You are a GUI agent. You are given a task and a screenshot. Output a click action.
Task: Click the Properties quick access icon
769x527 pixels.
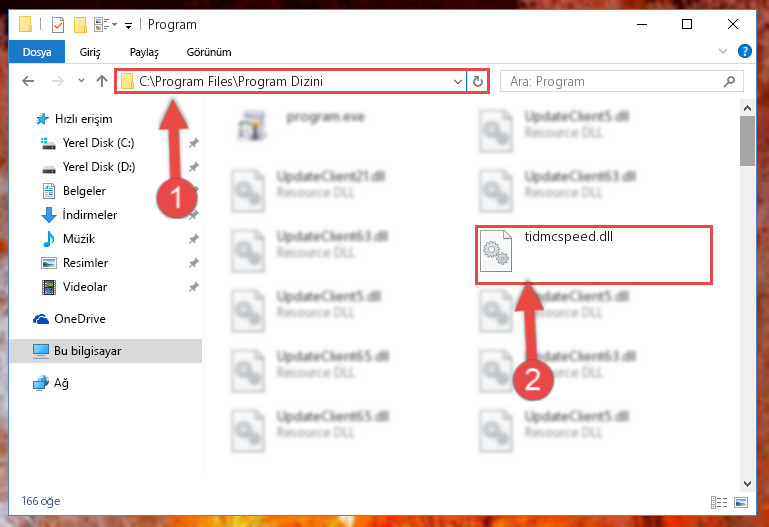[58, 25]
